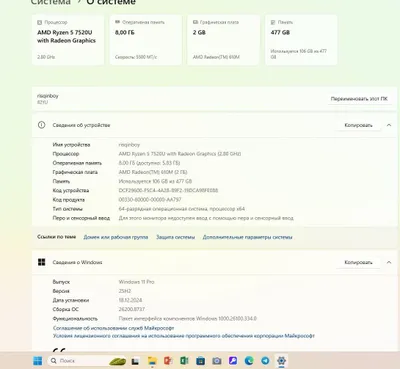Open 'Защита системы' link

[x=175, y=237]
